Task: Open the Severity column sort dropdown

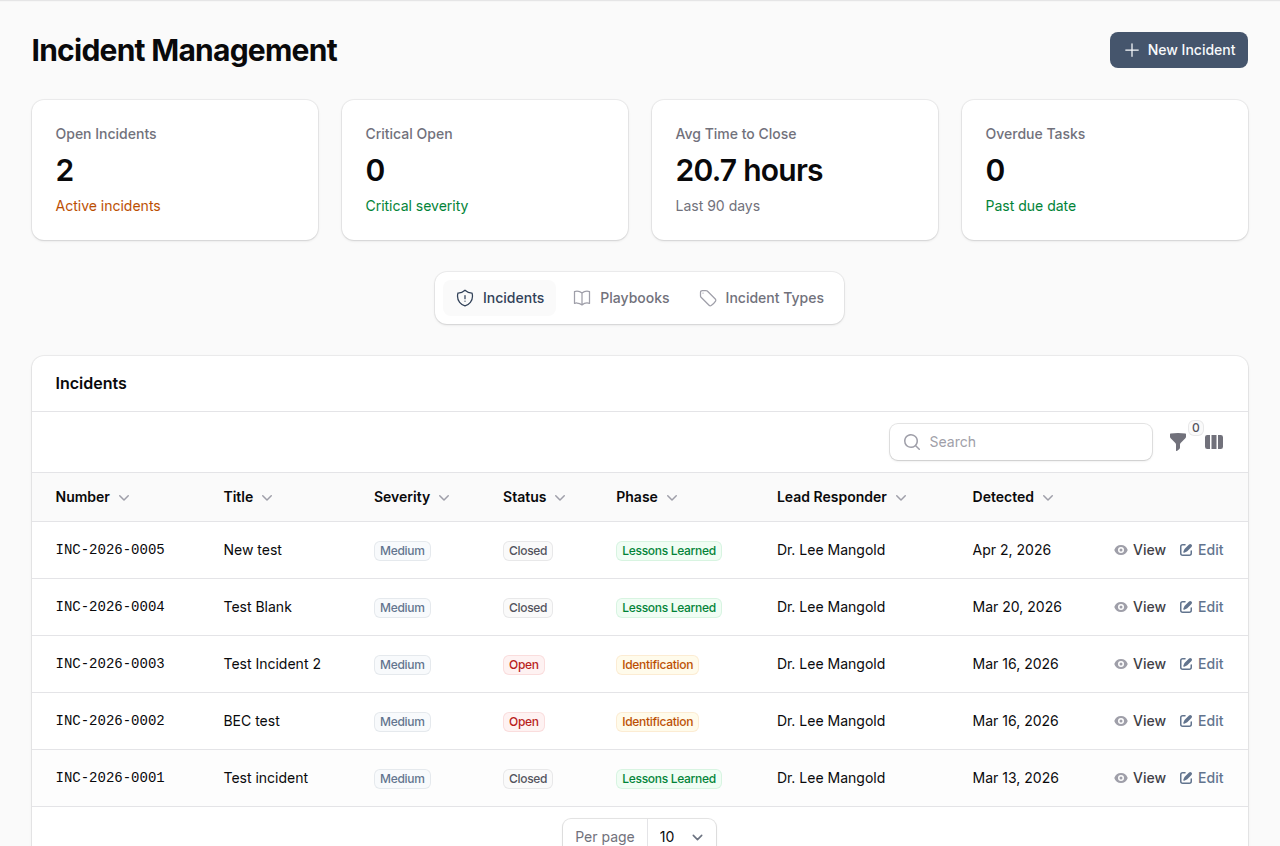Action: coord(445,497)
